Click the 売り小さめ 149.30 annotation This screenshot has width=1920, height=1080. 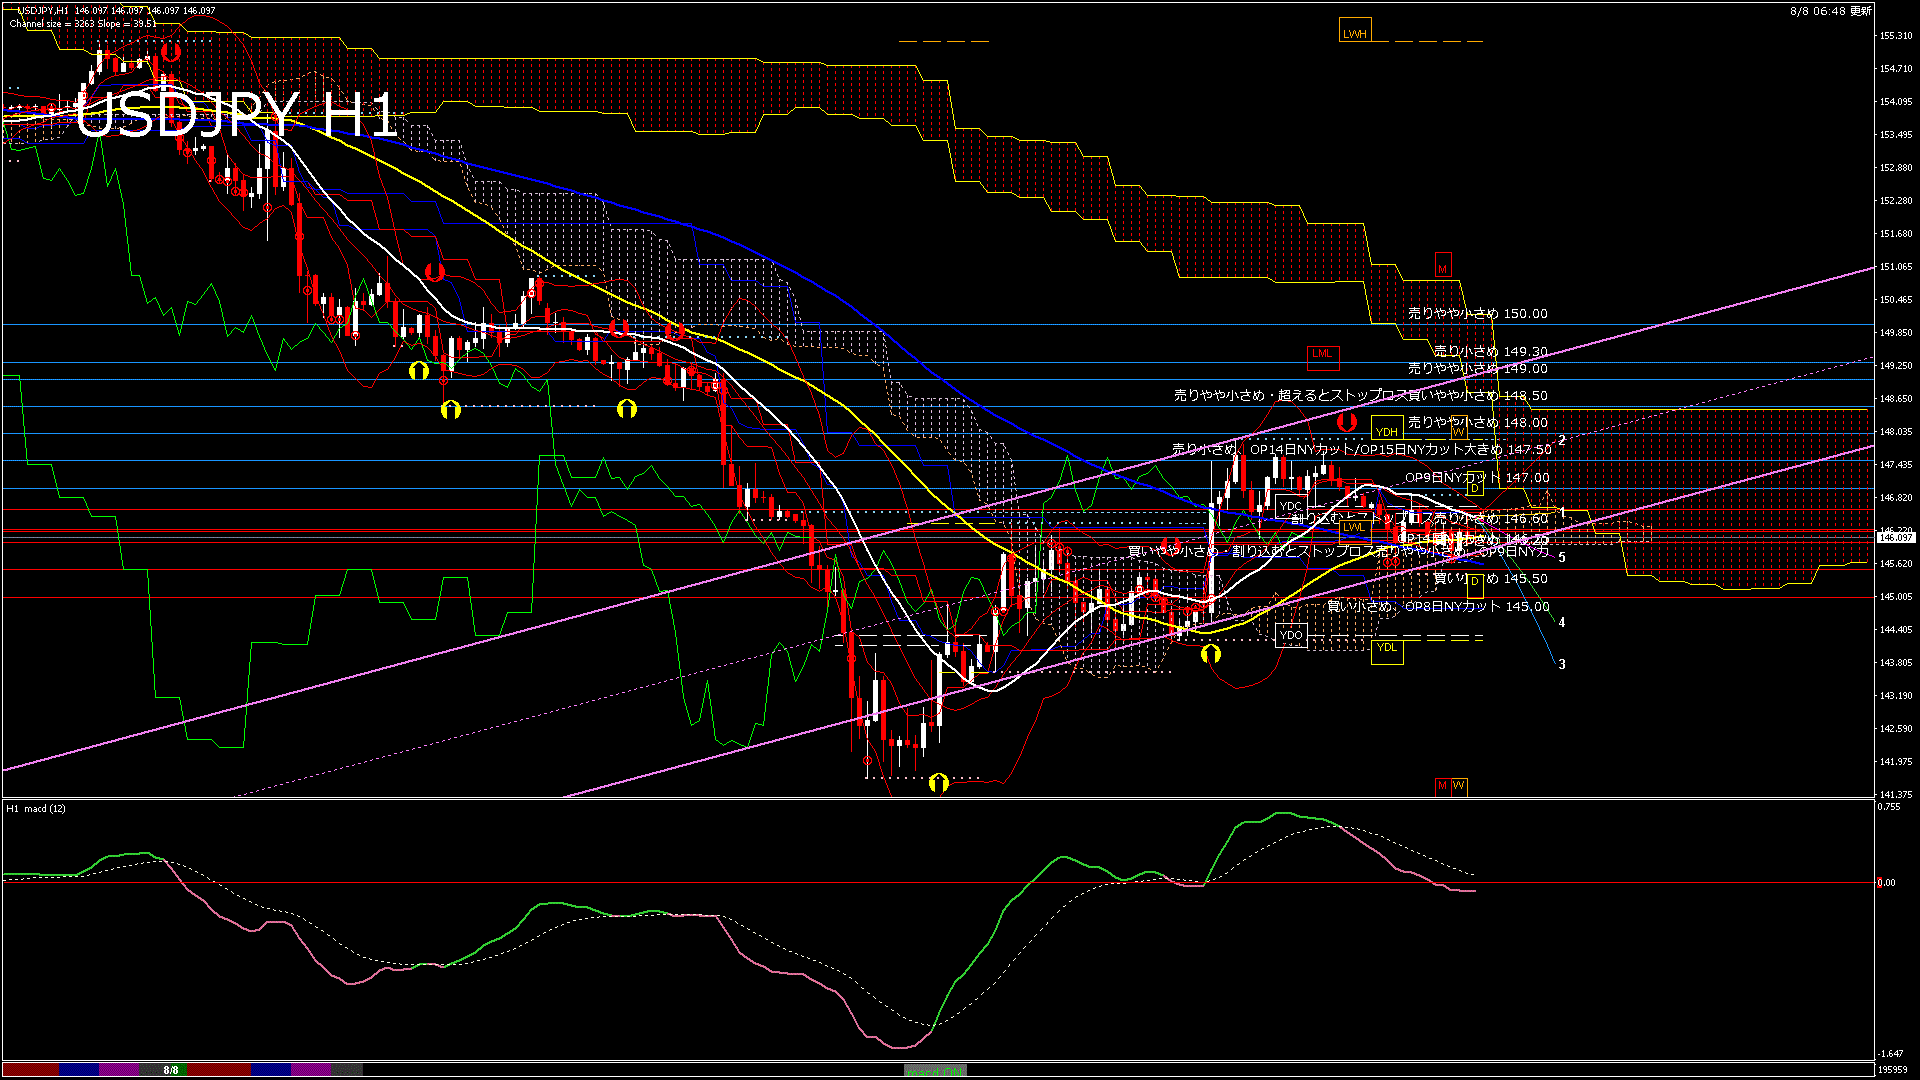(1490, 351)
